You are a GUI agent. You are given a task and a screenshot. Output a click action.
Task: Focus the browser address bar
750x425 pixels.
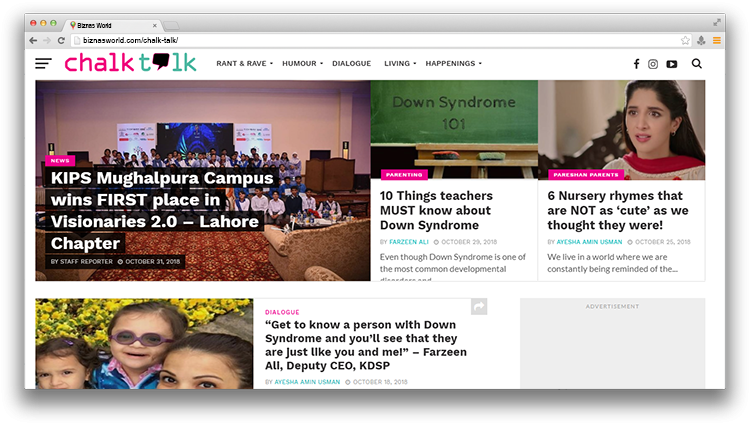coord(378,40)
